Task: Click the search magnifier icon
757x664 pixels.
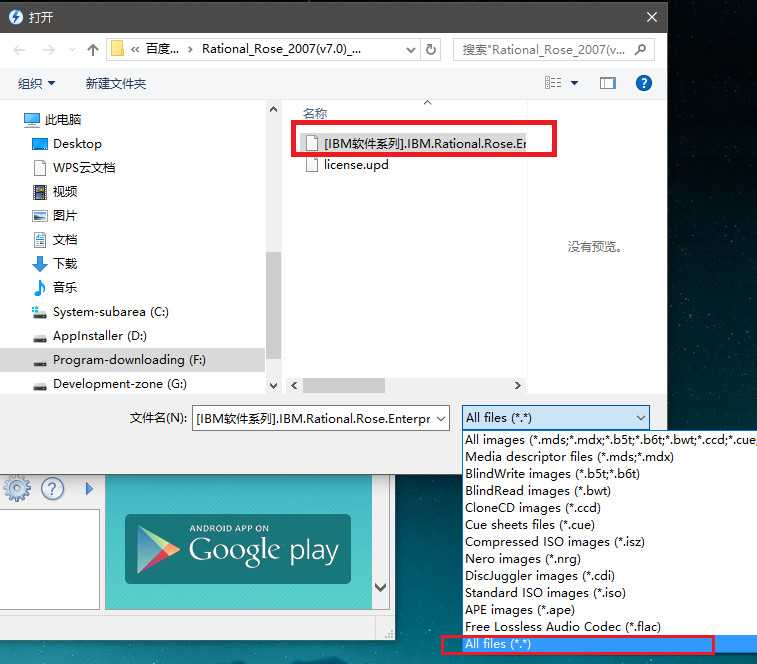Action: 641,50
